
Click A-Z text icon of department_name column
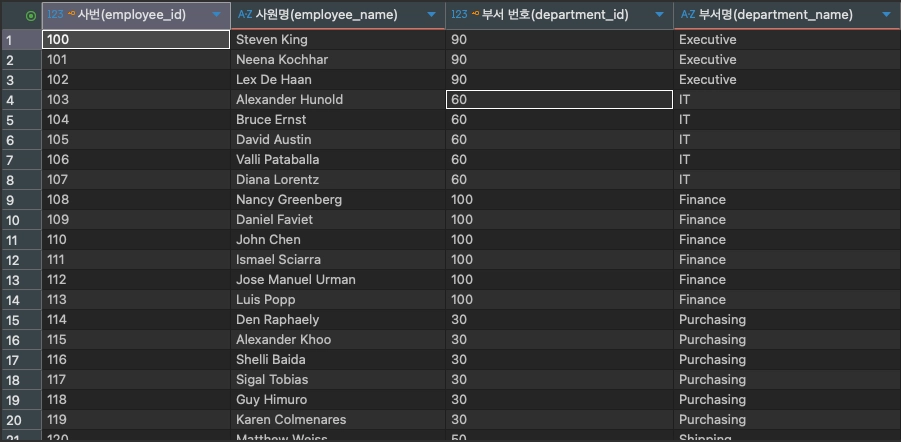tap(688, 15)
